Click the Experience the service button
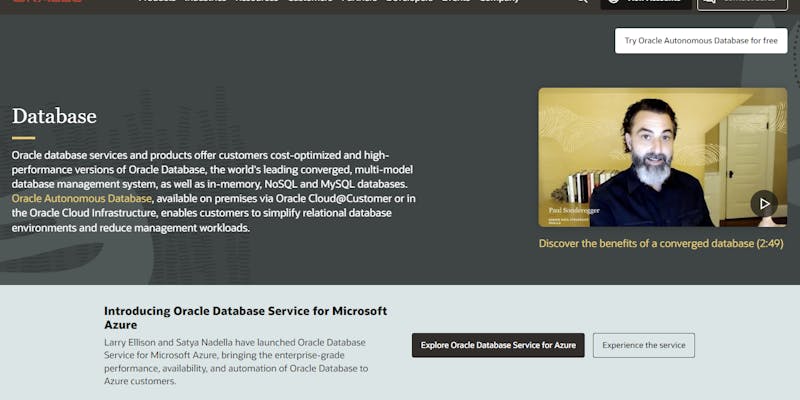800x400 pixels. tap(643, 345)
